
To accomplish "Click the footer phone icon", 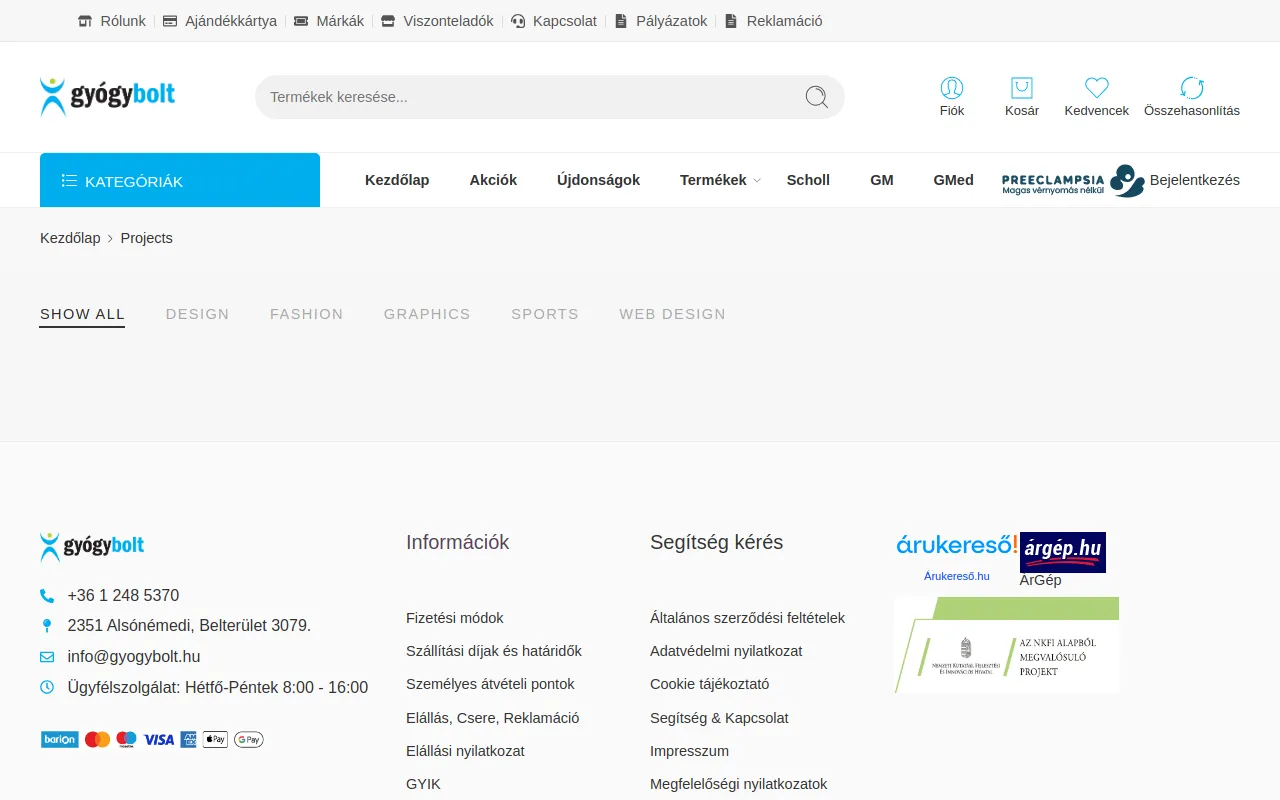I will [47, 596].
